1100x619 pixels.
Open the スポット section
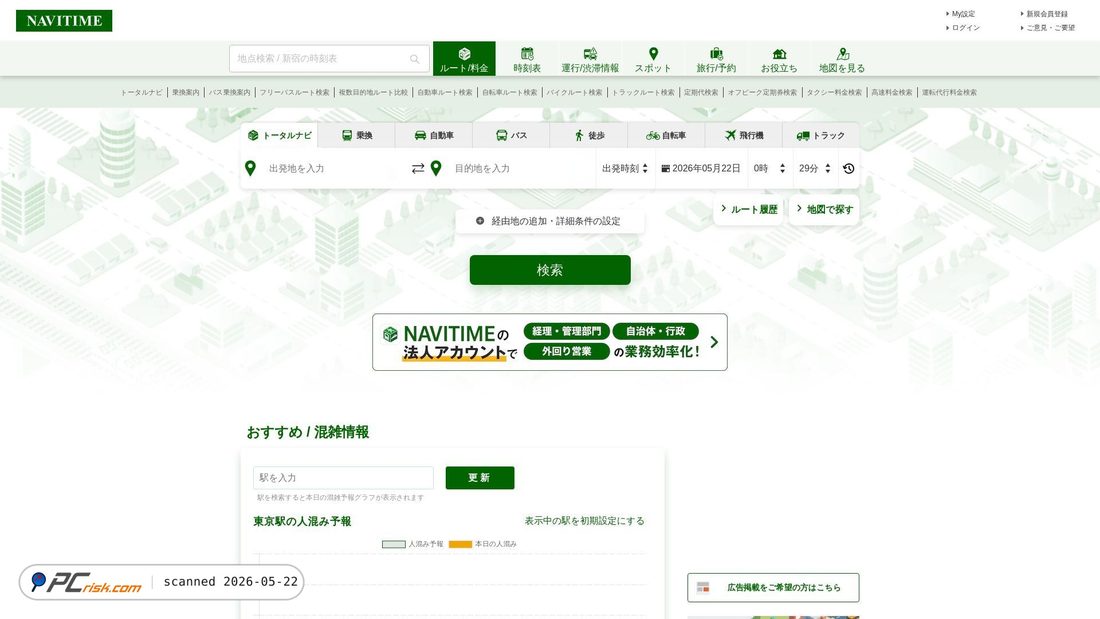tap(653, 60)
